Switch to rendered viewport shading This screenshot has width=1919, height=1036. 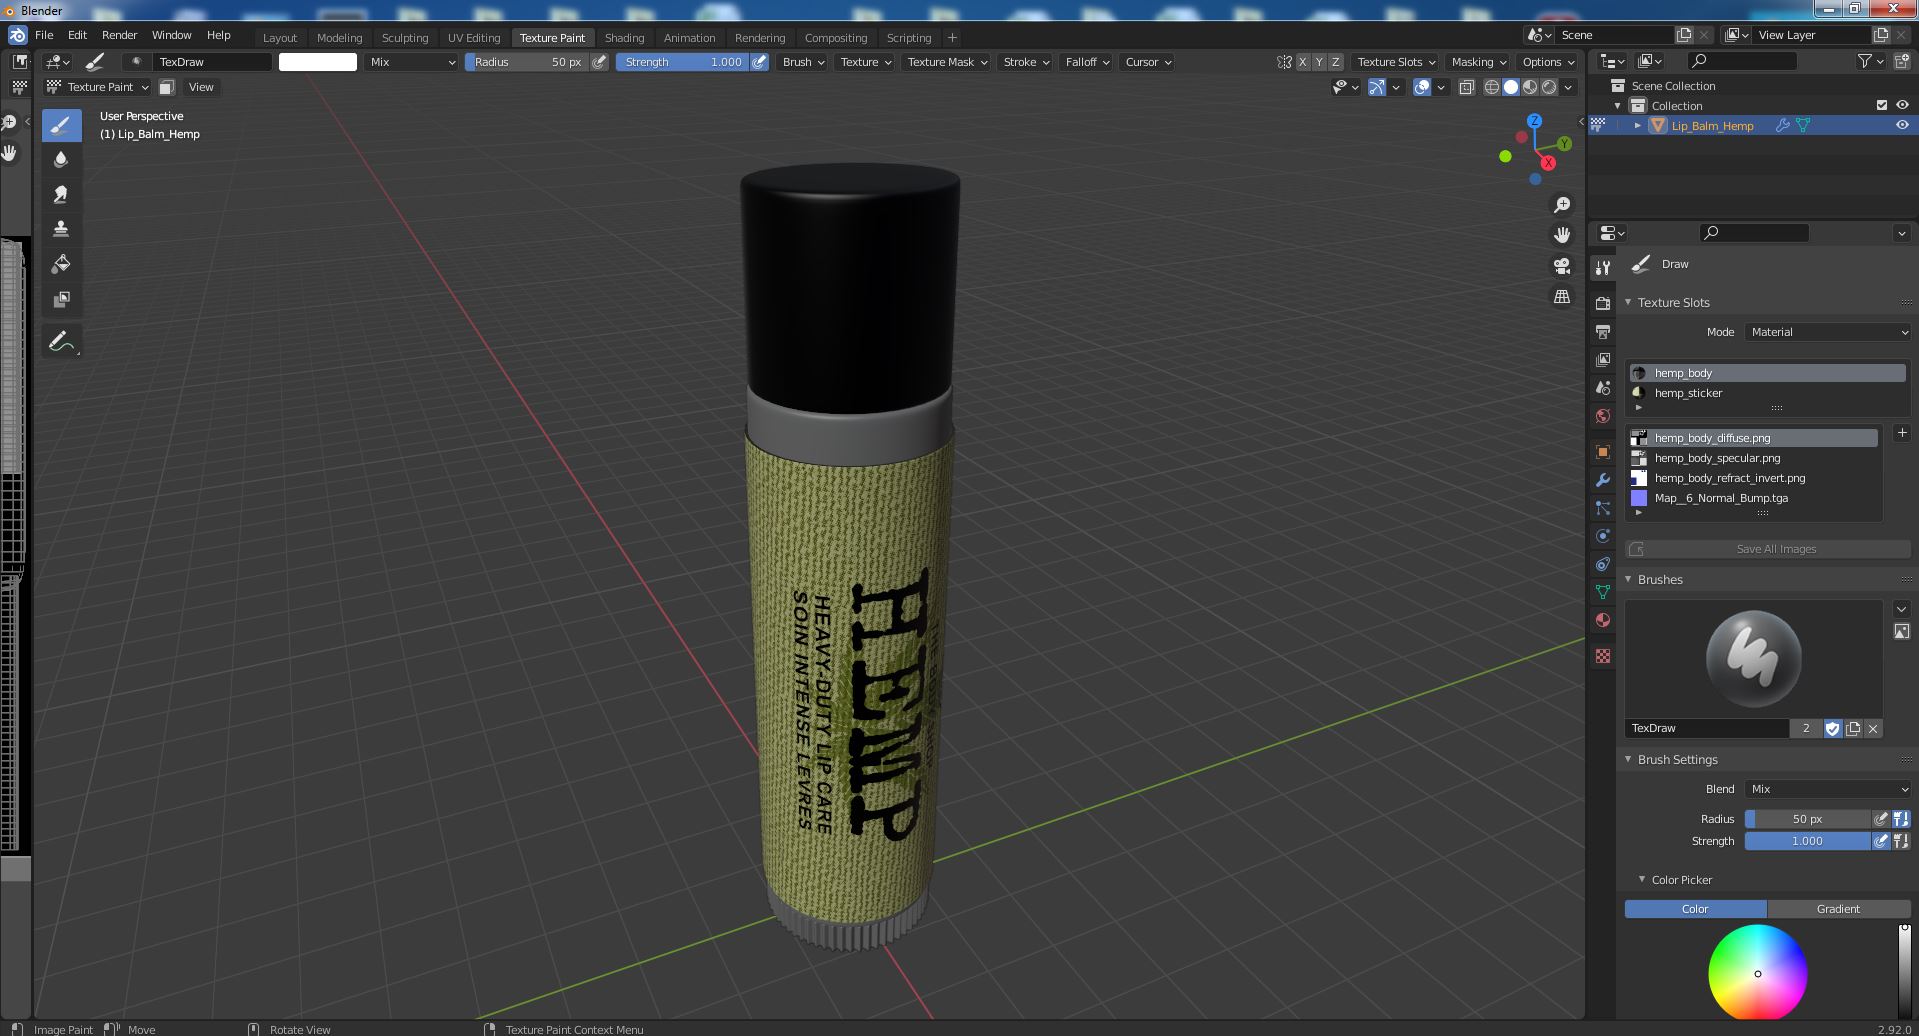click(x=1549, y=87)
